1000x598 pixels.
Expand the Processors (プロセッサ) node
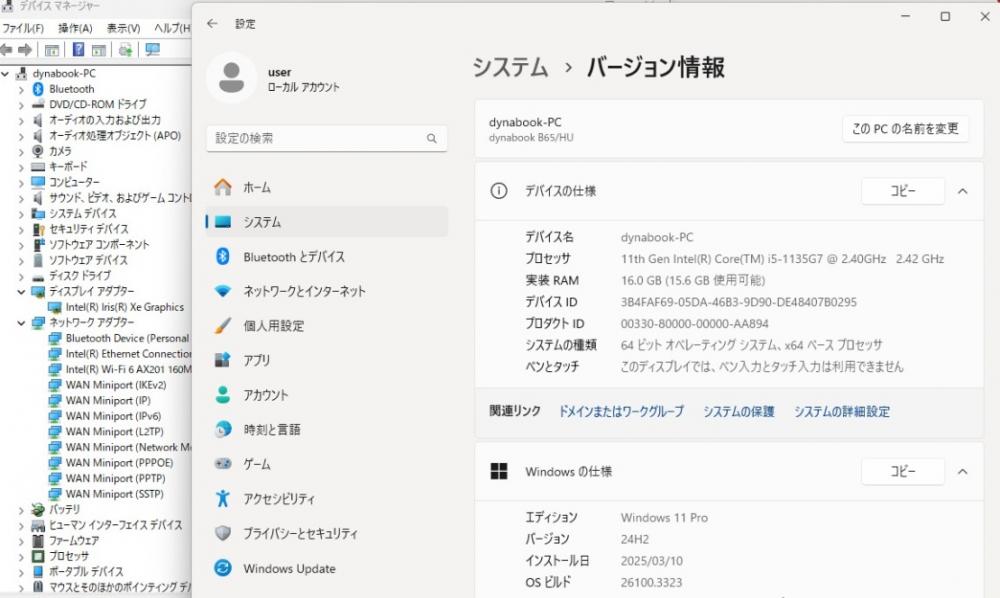point(21,557)
